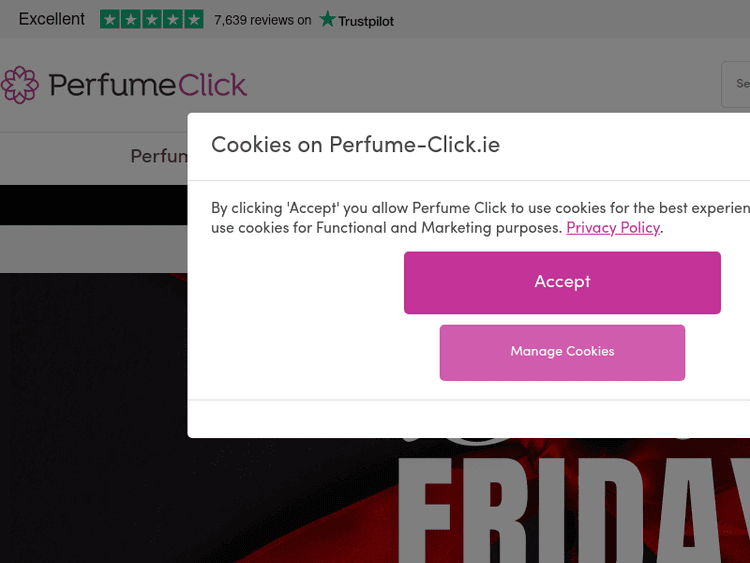Viewport: 750px width, 563px height.
Task: Click the fourth green rating star
Action: 172,19
